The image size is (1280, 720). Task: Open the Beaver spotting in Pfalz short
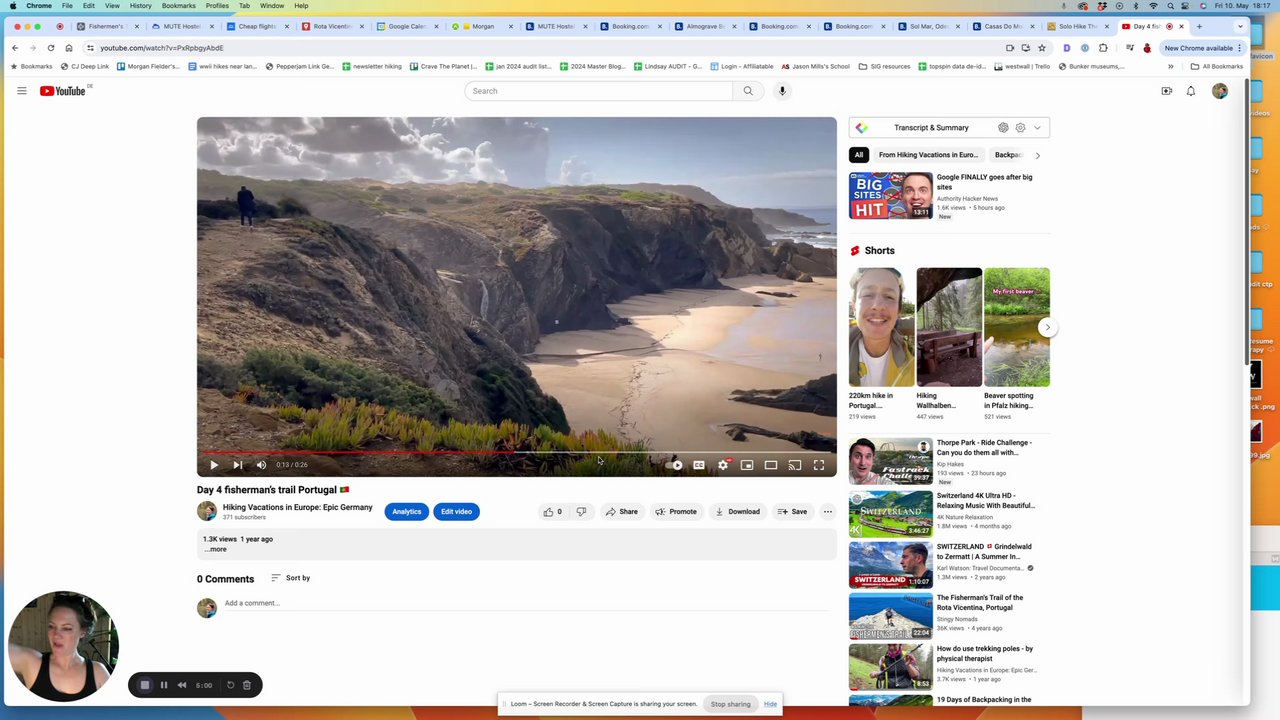(1016, 343)
